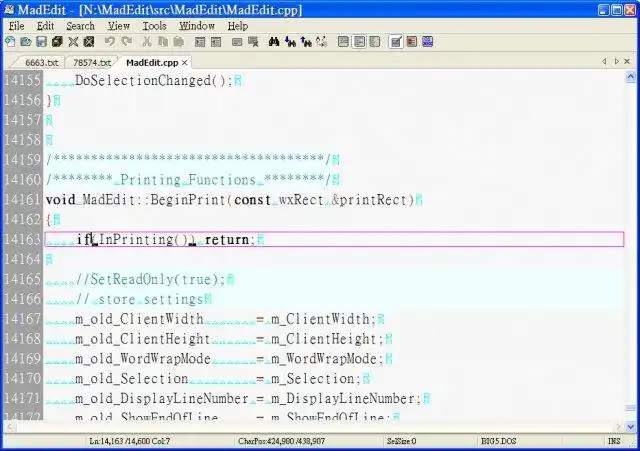640x451 pixels.
Task: Select the No Wrap mode icon
Action: 343,42
